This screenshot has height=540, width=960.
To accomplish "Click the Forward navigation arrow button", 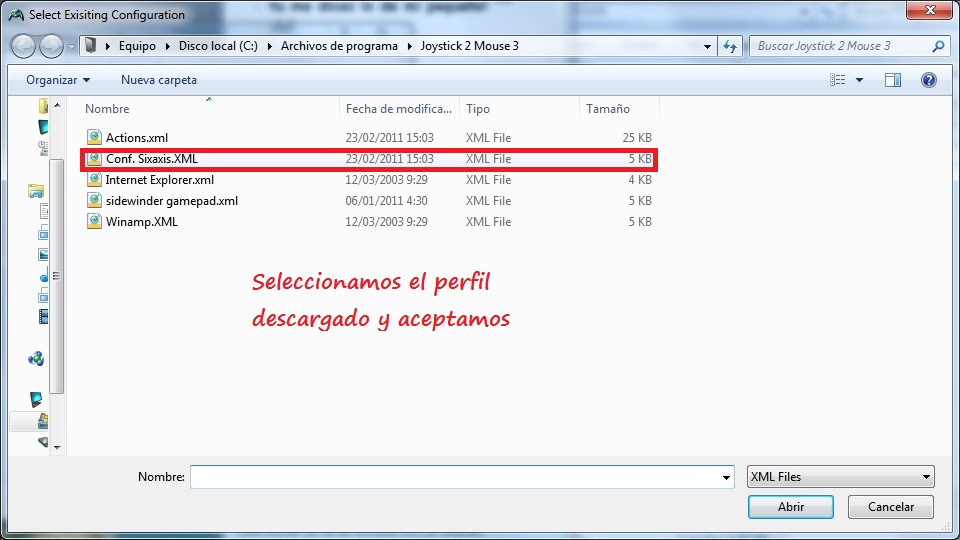I will 51,46.
